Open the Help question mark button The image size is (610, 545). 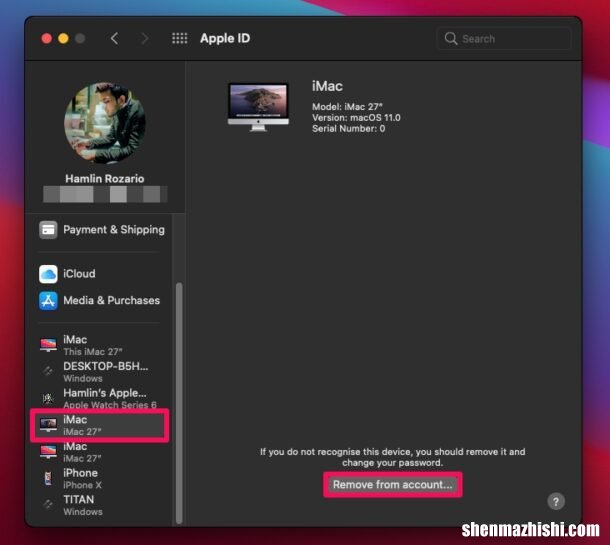pos(556,501)
